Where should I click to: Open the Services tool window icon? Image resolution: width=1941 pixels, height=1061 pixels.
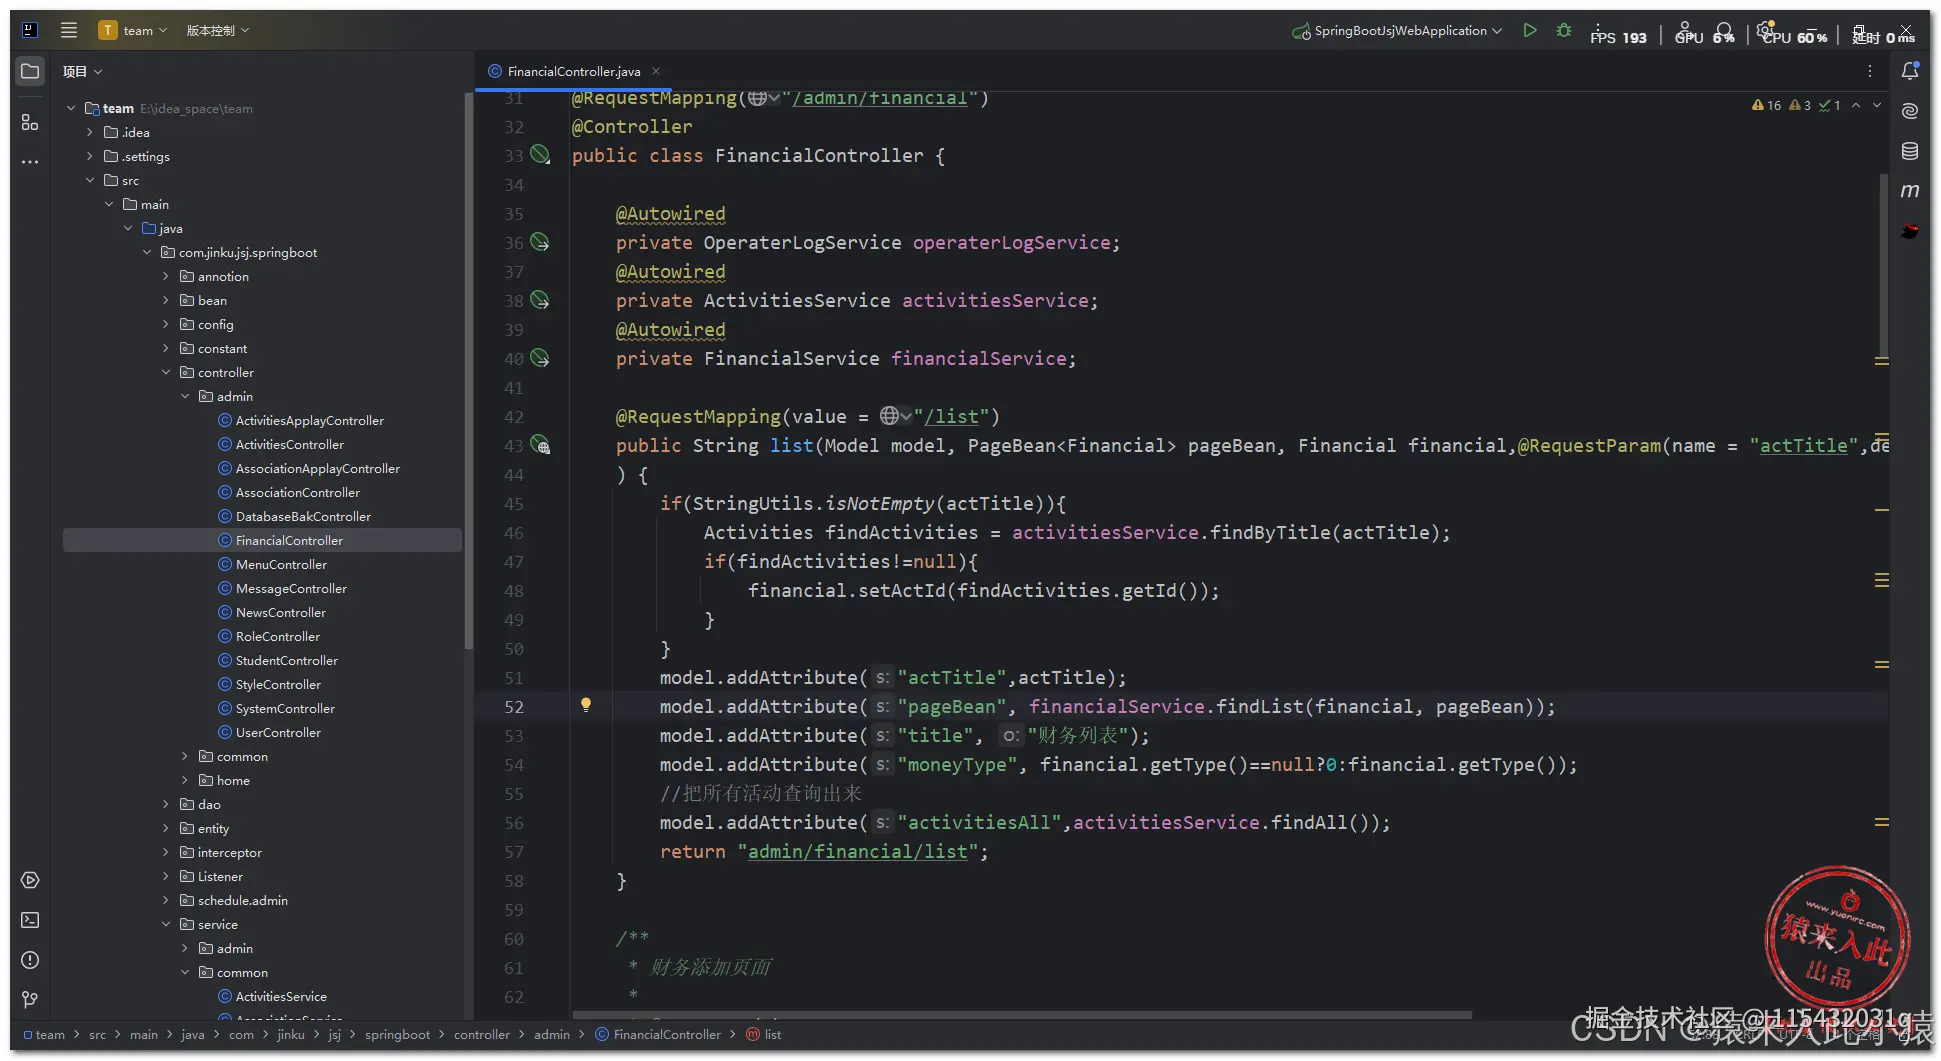coord(30,880)
